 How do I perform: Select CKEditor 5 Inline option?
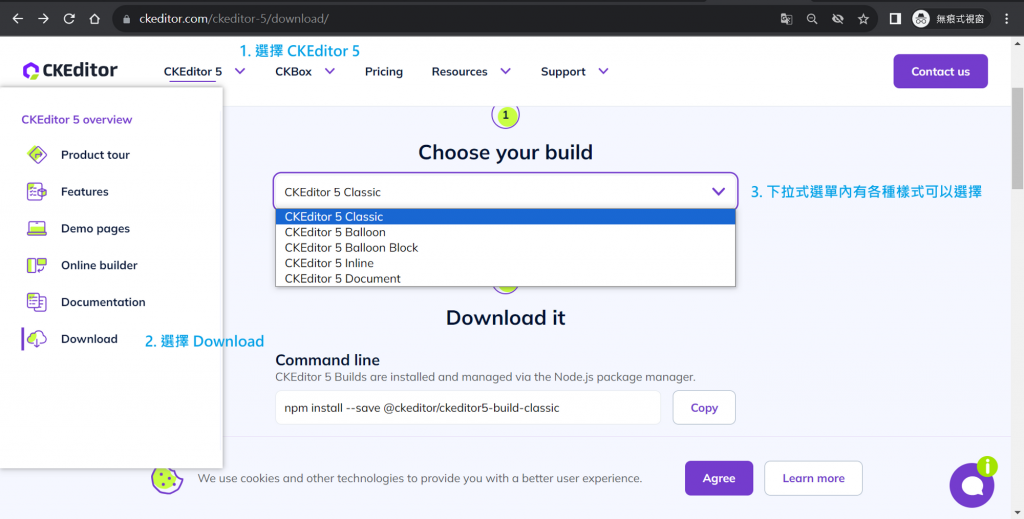point(505,263)
